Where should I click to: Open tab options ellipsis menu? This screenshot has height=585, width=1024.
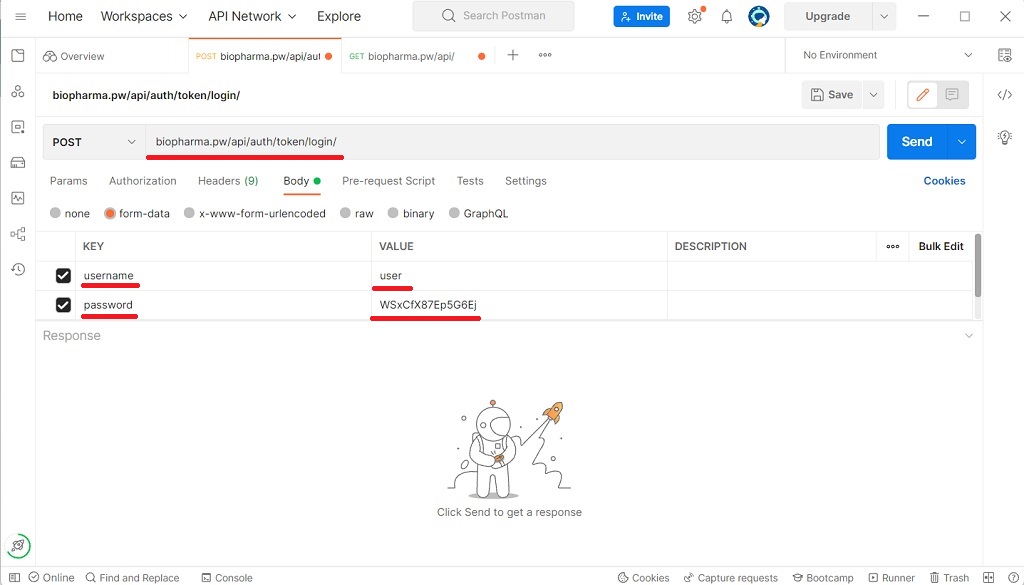(x=545, y=55)
